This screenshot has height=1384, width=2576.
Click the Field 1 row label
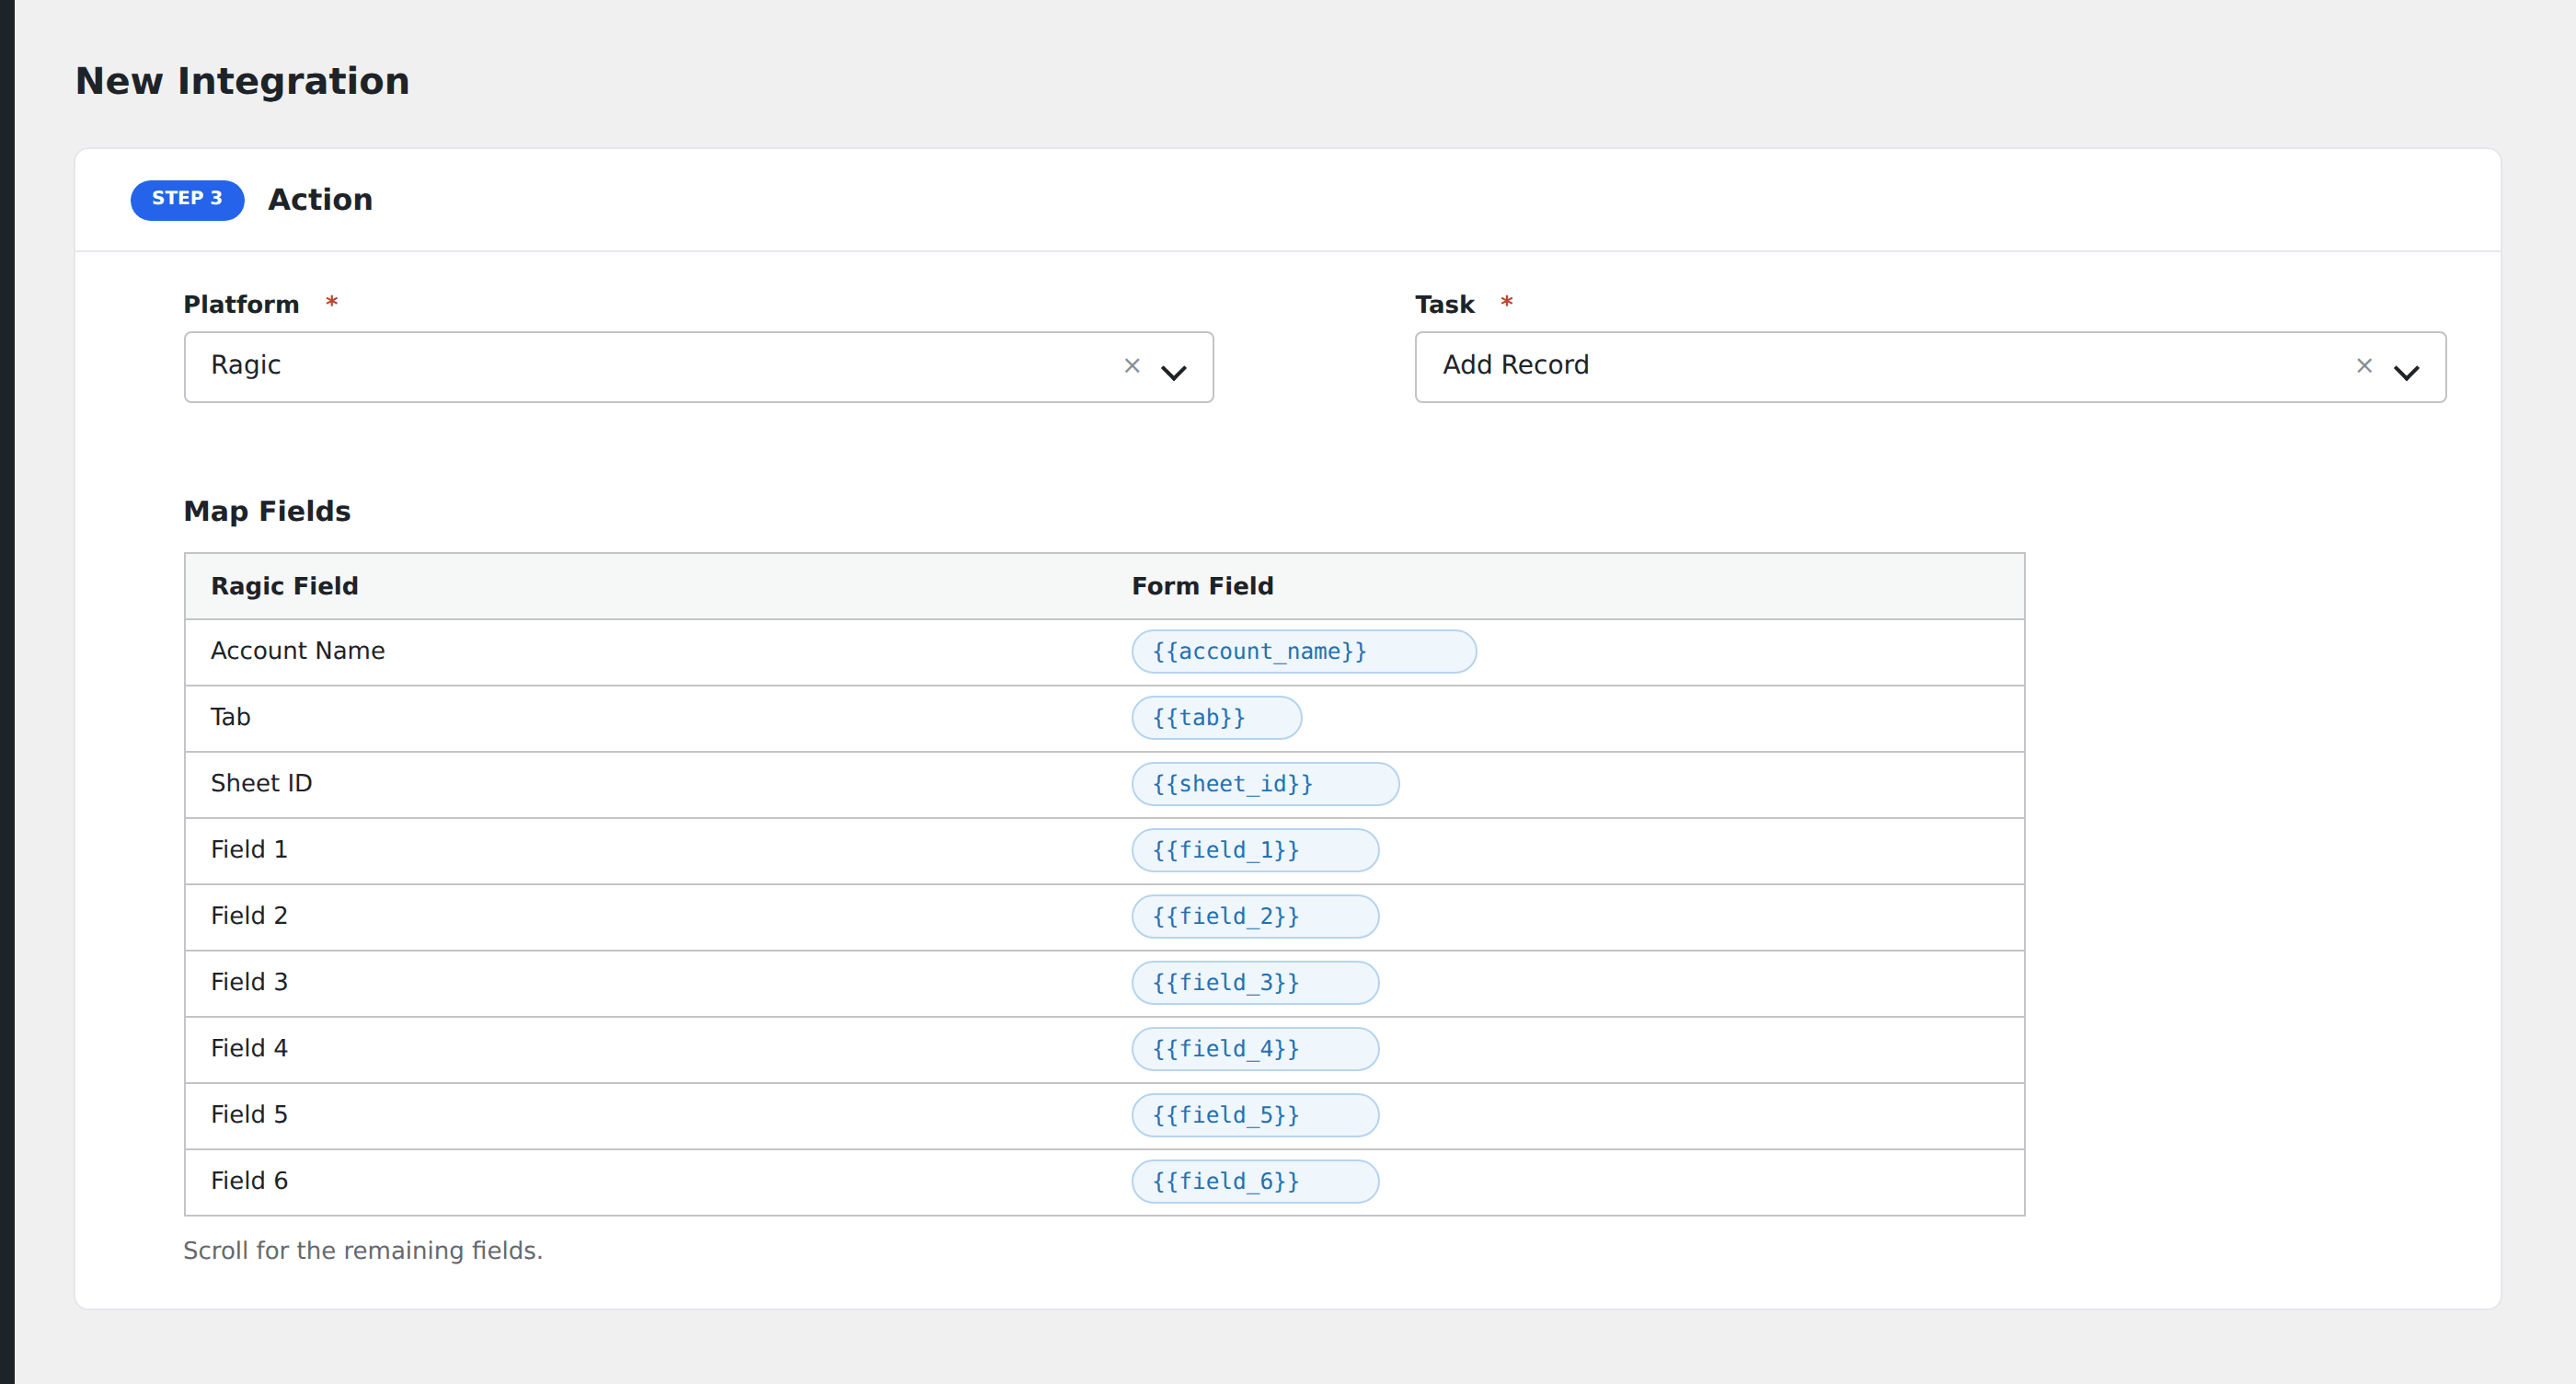[249, 849]
